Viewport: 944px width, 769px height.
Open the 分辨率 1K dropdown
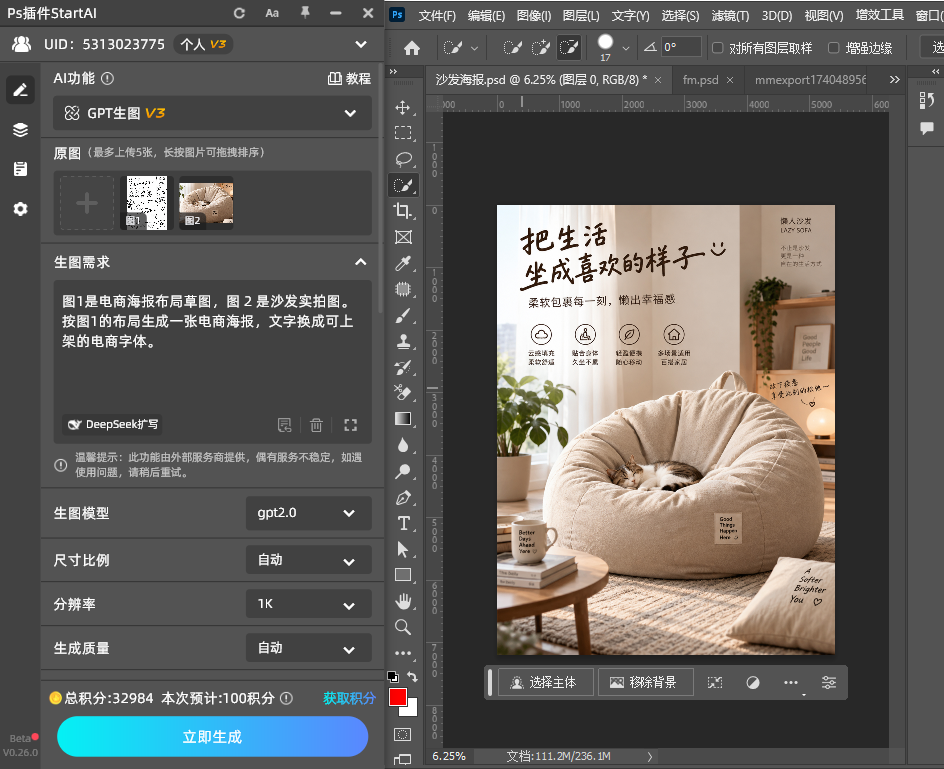(x=308, y=604)
